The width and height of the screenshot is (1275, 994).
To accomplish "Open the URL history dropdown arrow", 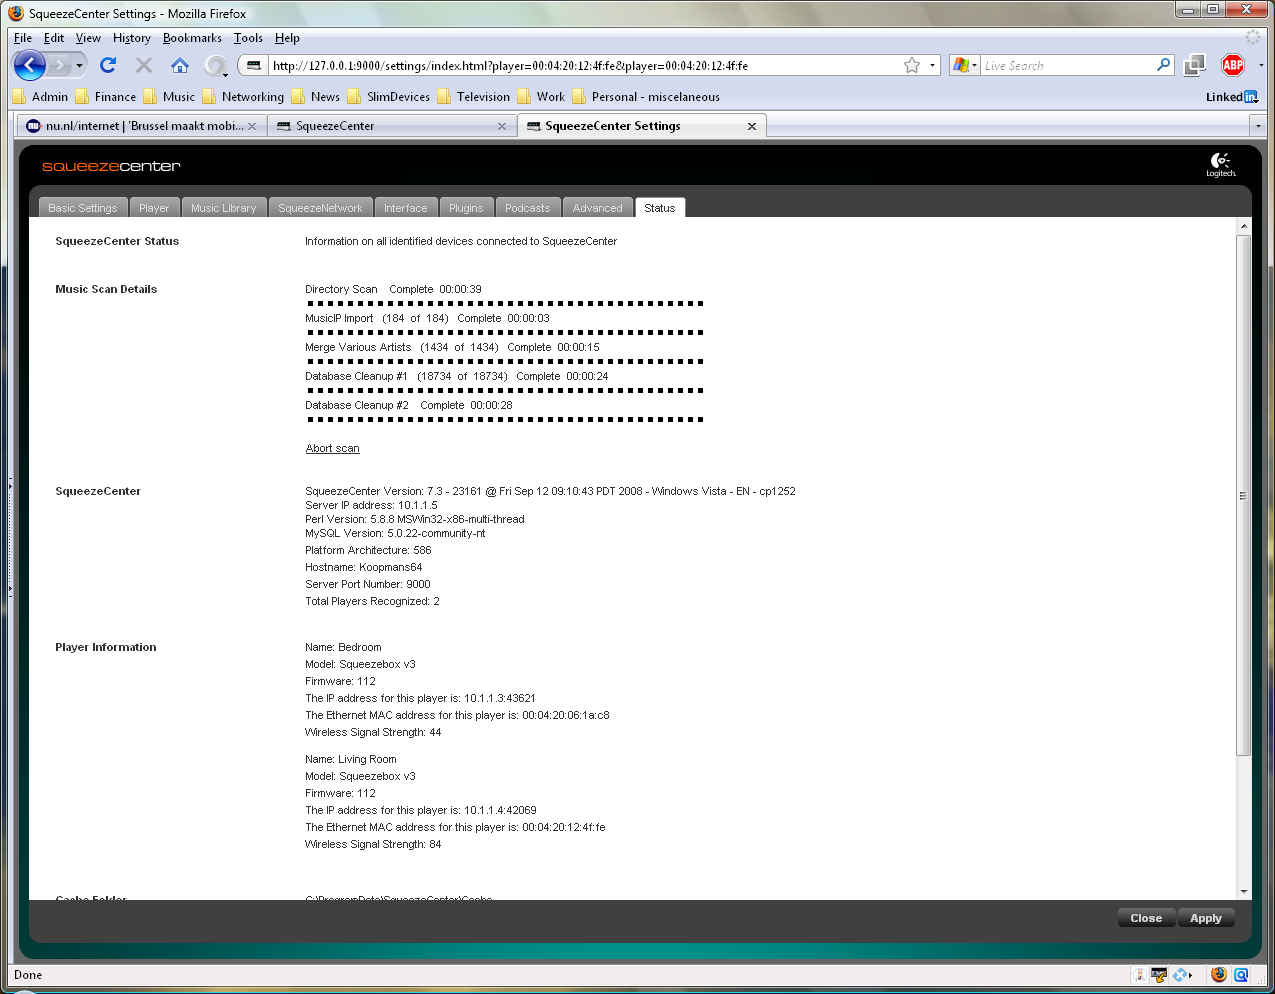I will click(932, 66).
